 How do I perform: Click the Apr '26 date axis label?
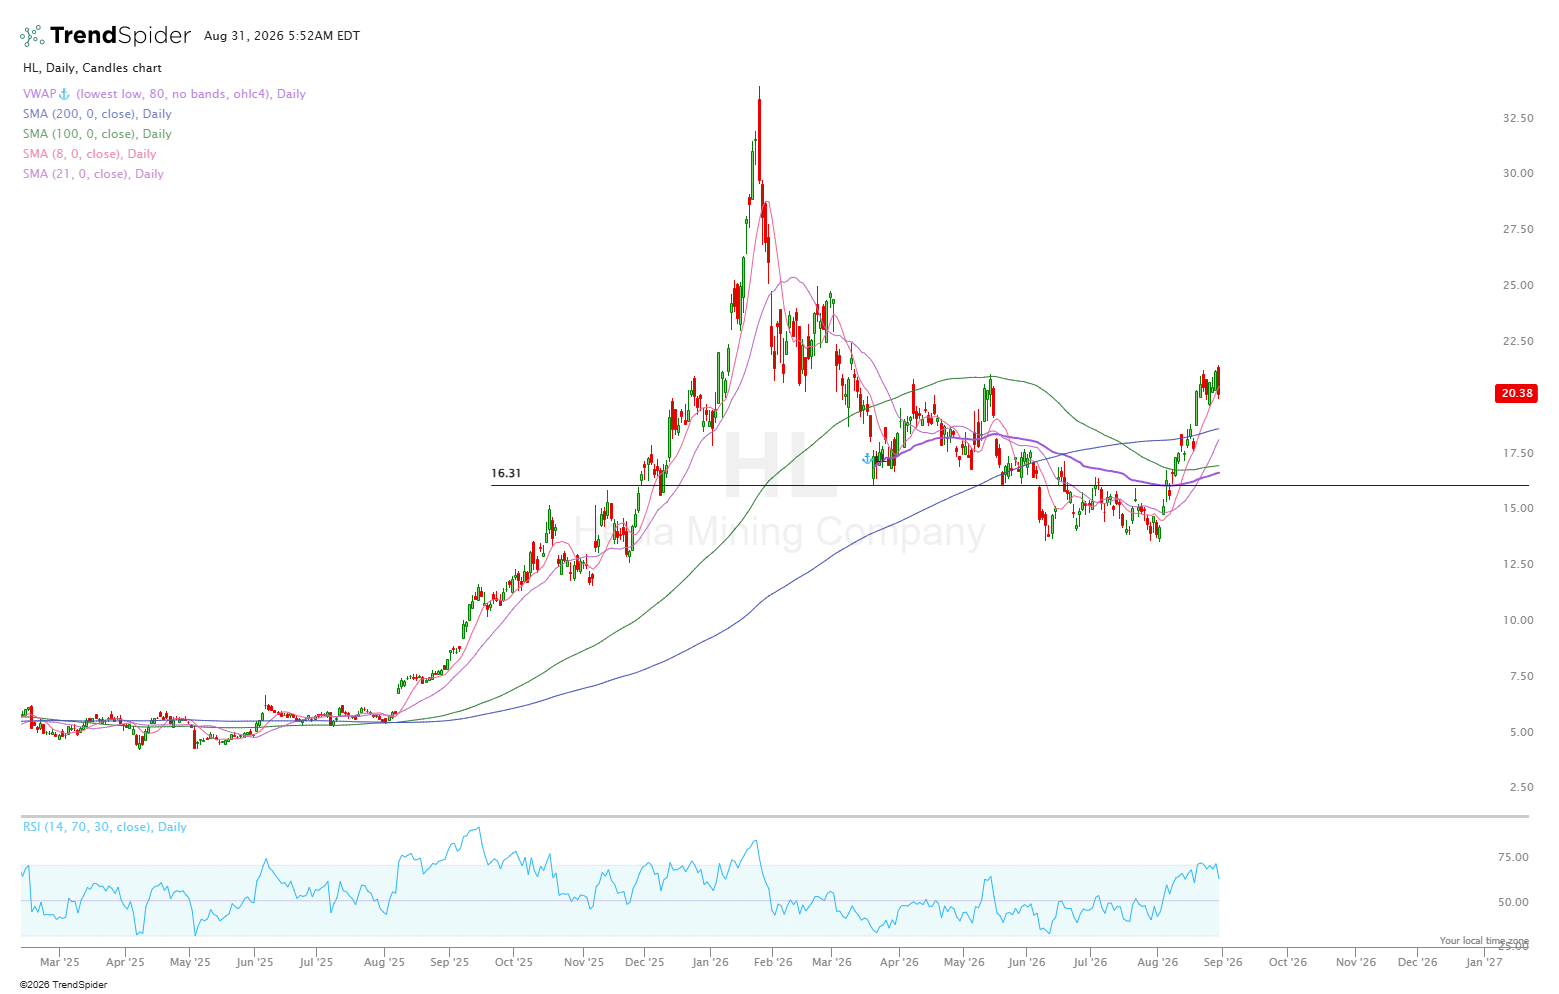(x=899, y=962)
